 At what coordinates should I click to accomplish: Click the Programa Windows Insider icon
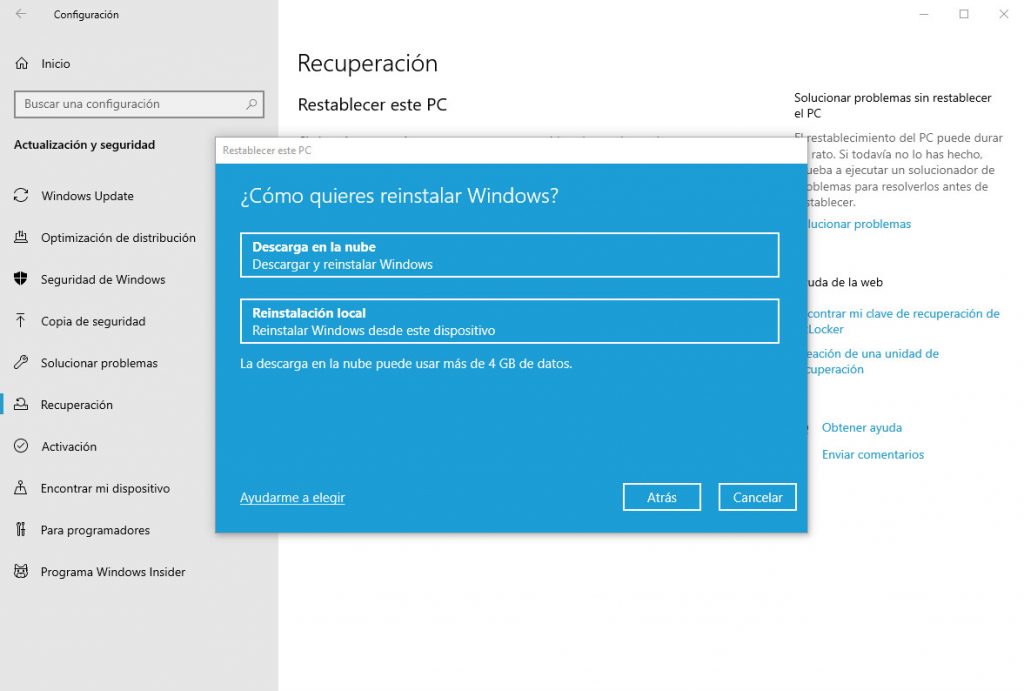click(x=21, y=572)
